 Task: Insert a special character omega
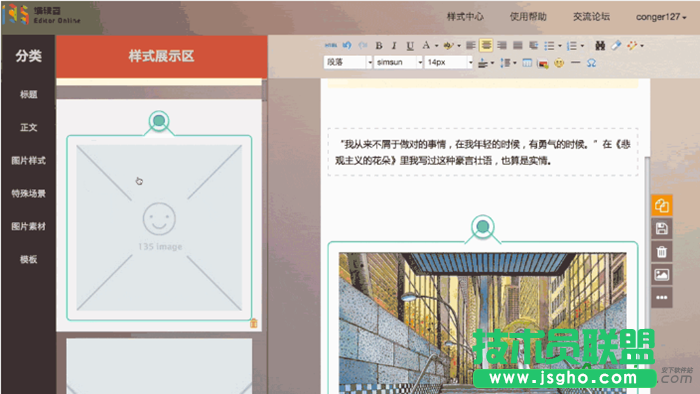(x=591, y=63)
